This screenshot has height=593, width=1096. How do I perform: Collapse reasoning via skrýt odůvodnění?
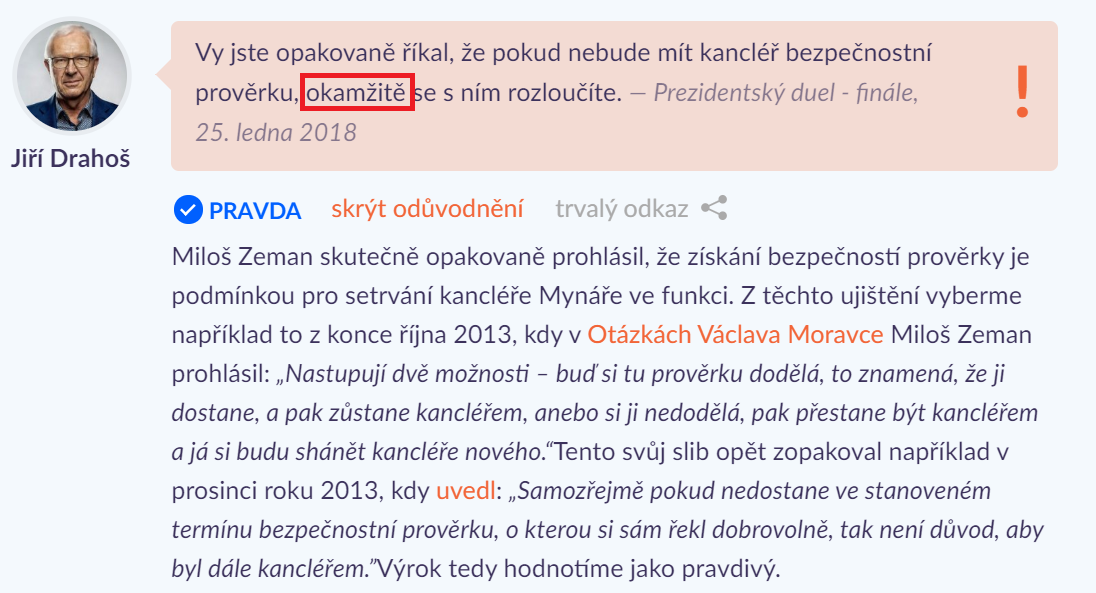click(427, 209)
